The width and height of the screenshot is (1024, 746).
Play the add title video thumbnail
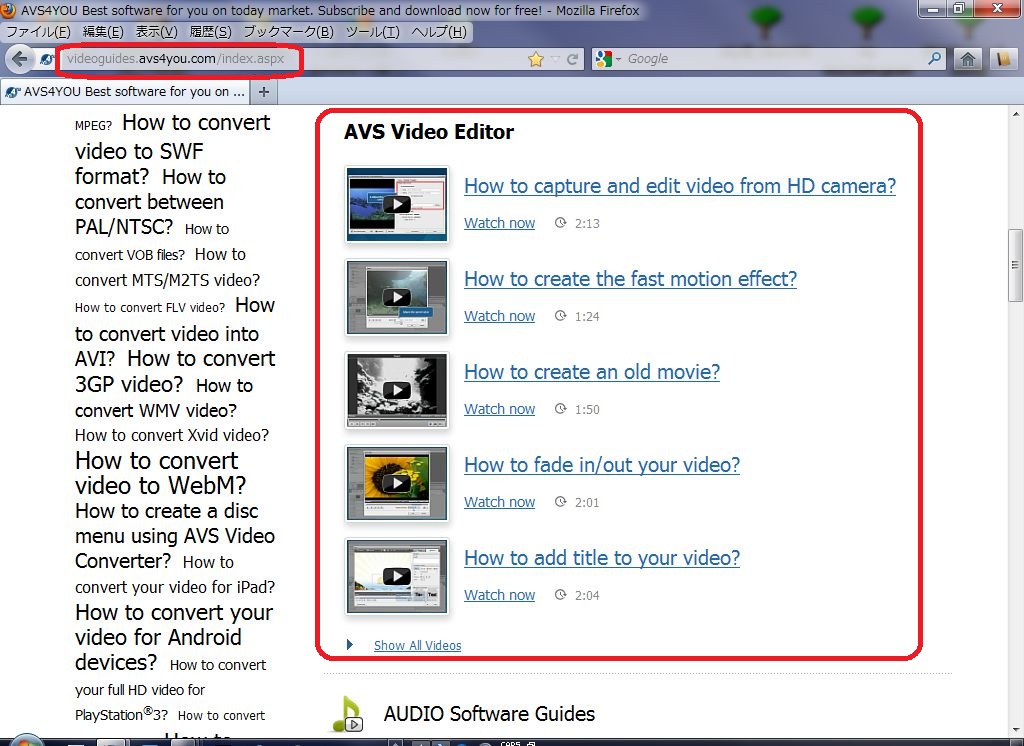(396, 576)
